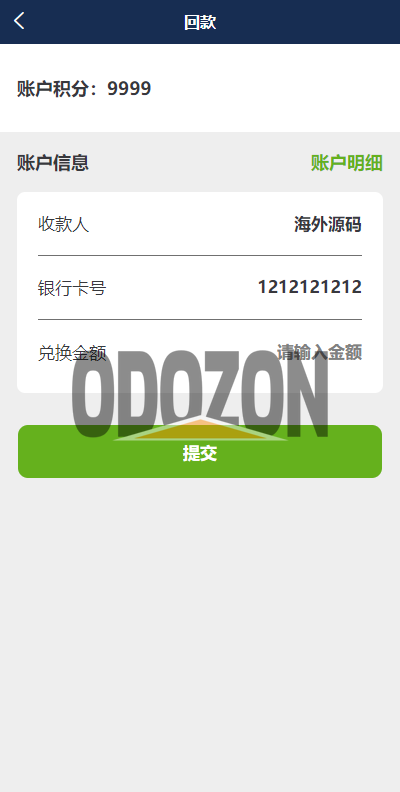Click the ODOZON watermark text

coord(201,394)
